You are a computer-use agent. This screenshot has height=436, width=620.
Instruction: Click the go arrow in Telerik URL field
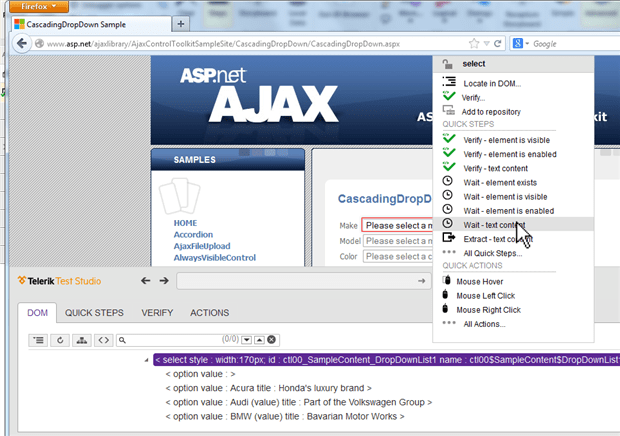422,281
